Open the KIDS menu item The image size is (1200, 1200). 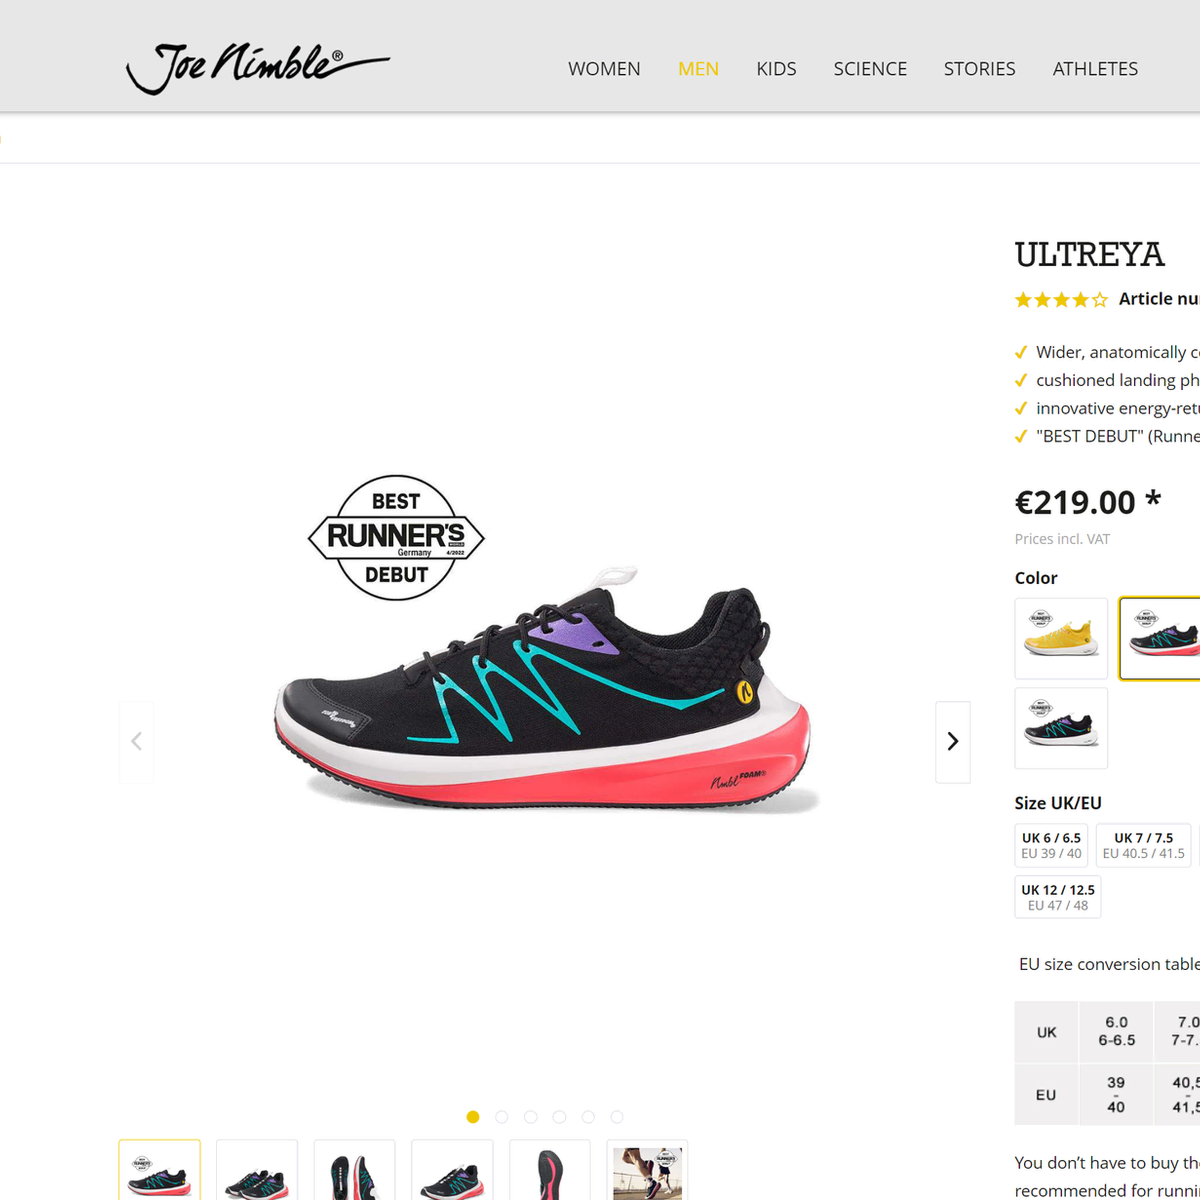[776, 69]
